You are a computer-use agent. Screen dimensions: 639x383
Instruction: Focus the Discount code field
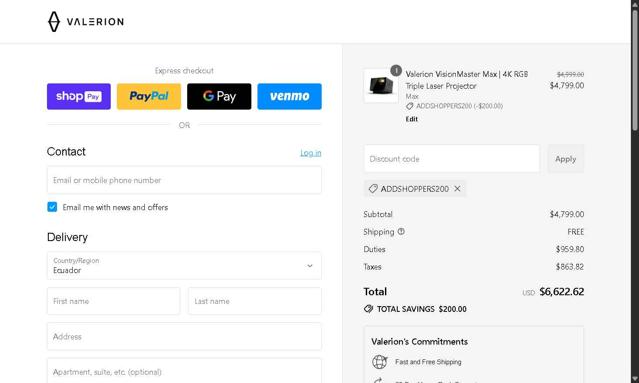point(452,159)
